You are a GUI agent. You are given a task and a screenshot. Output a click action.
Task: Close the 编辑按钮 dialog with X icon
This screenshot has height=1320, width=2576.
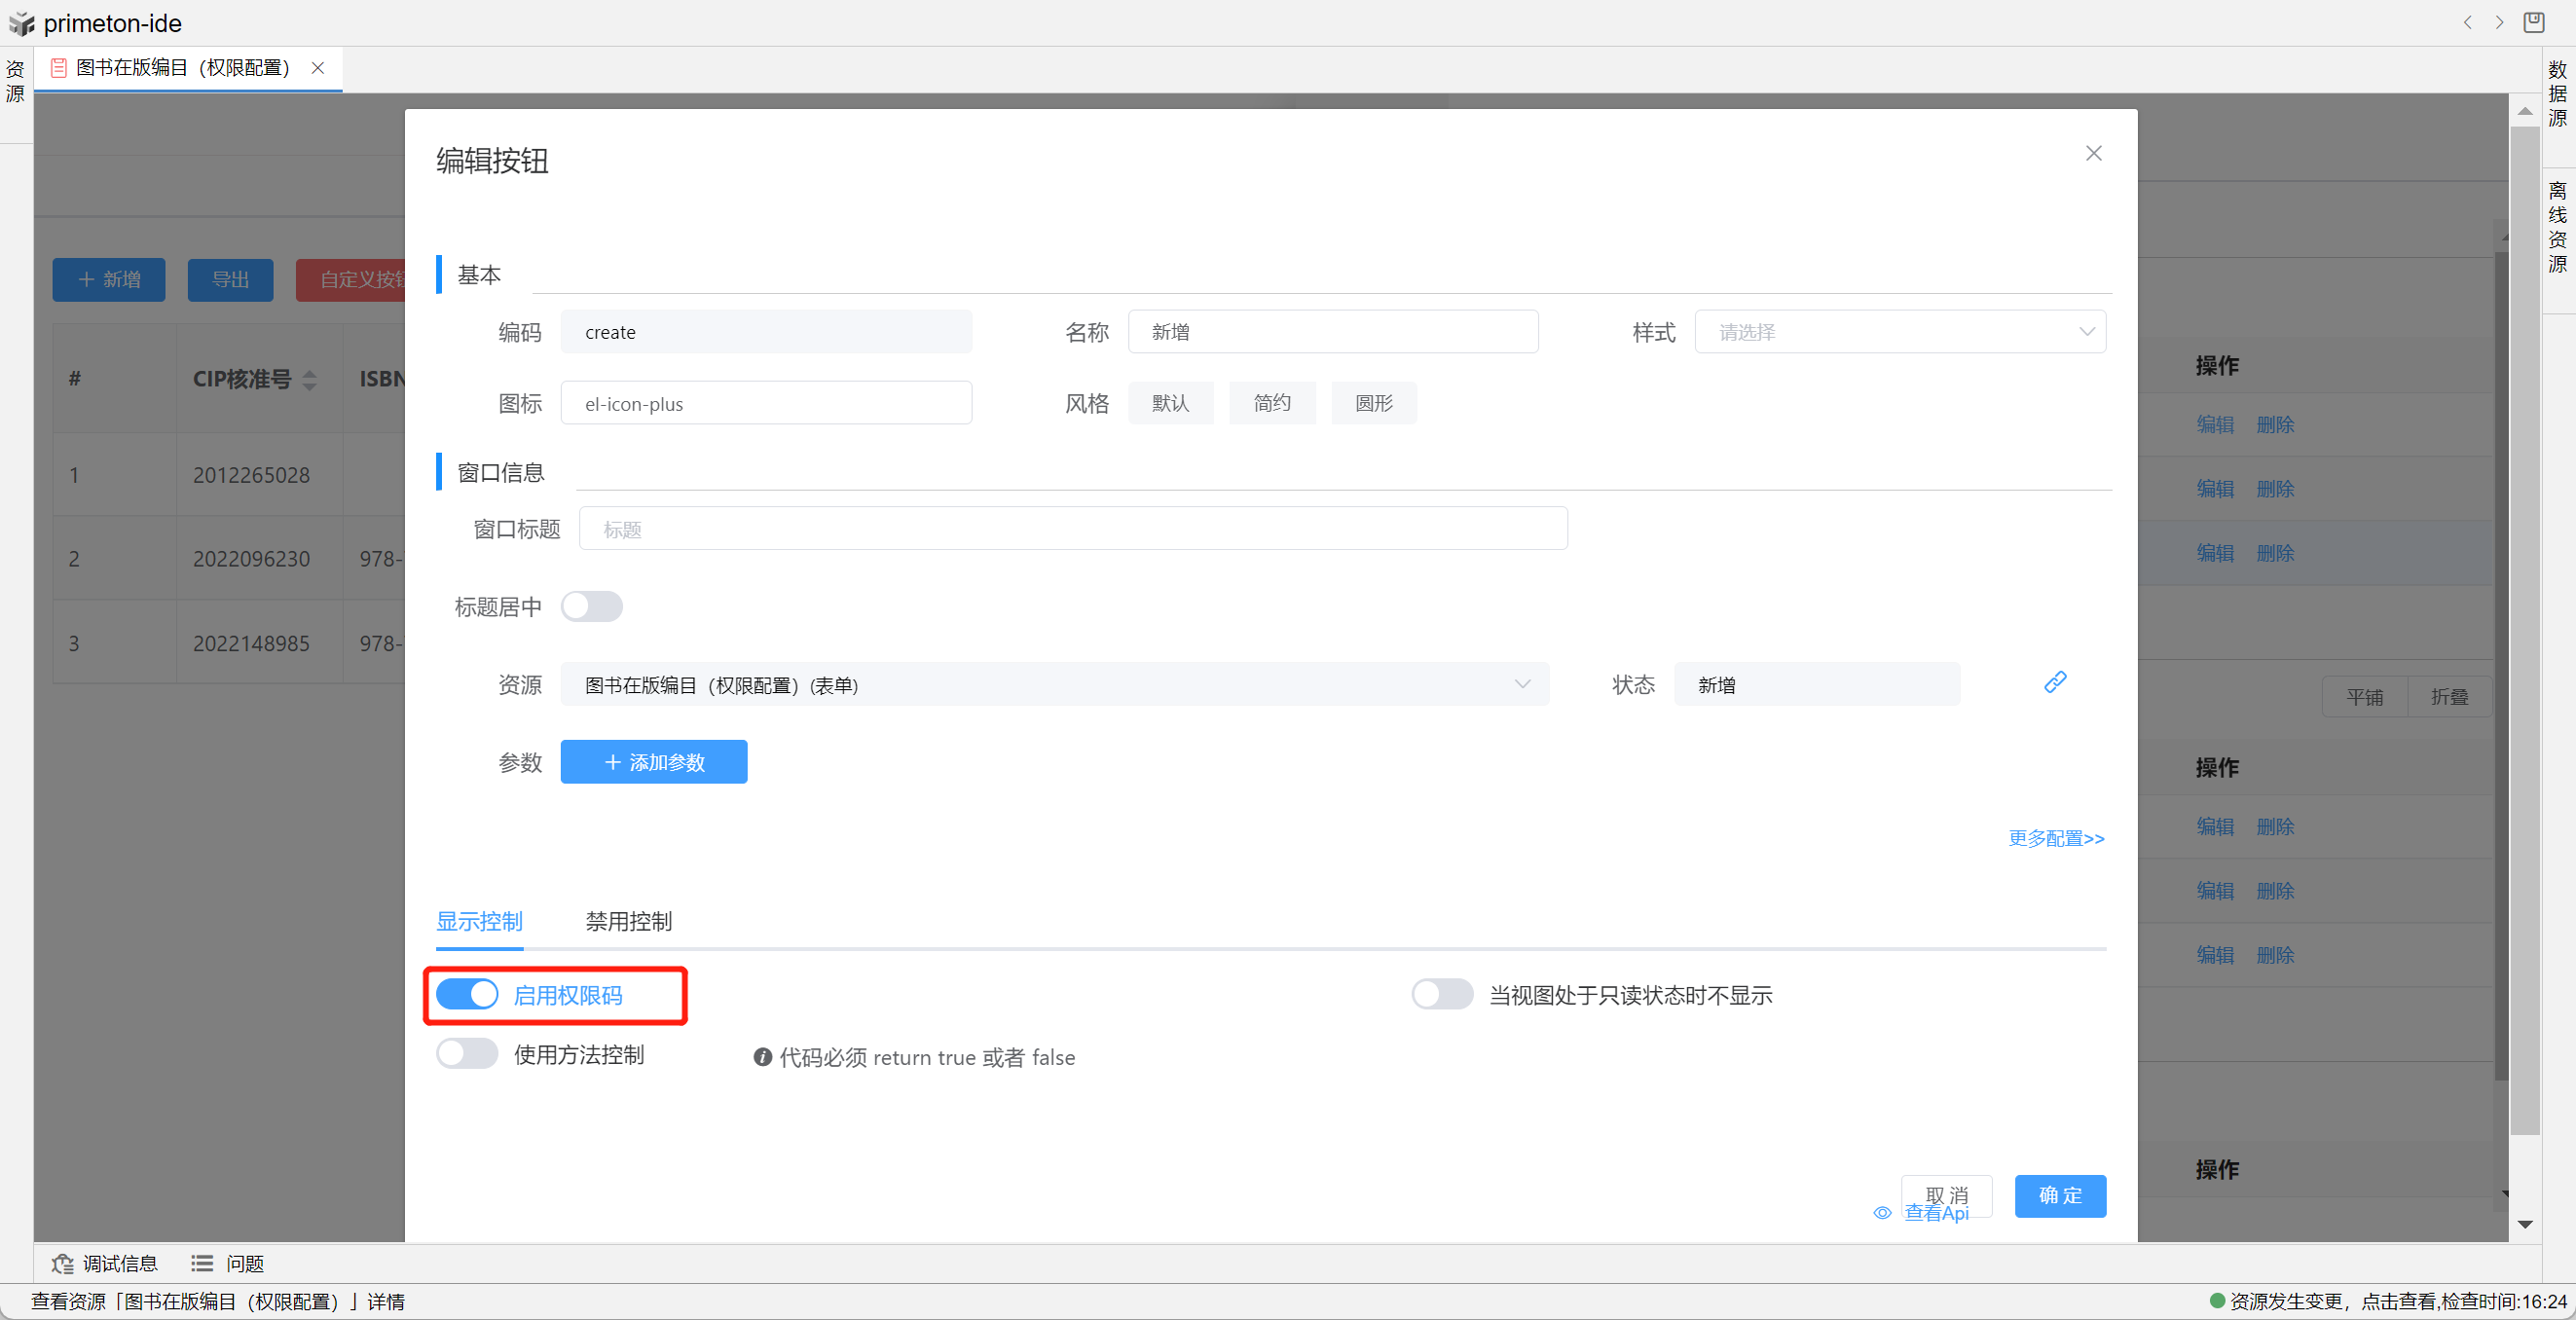[2093, 153]
